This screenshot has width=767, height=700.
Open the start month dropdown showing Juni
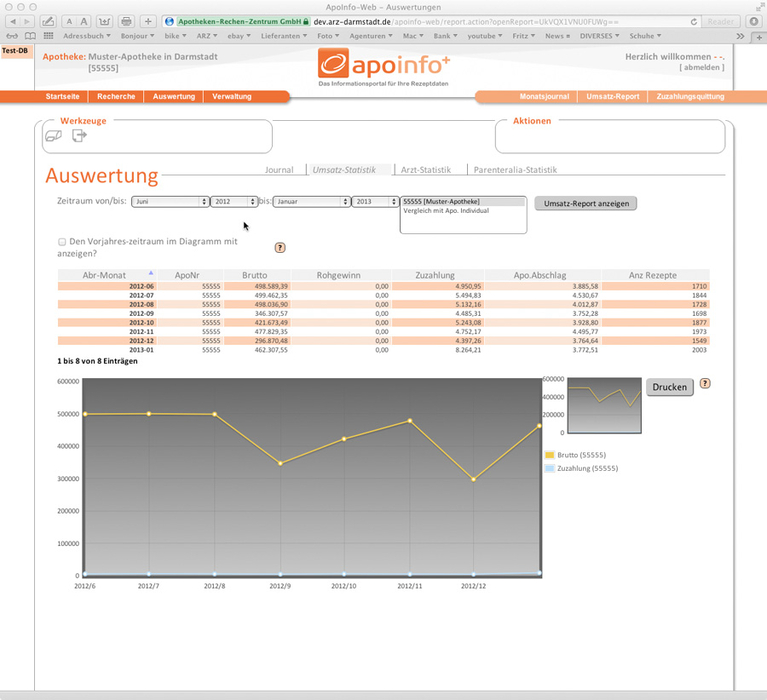click(x=170, y=201)
